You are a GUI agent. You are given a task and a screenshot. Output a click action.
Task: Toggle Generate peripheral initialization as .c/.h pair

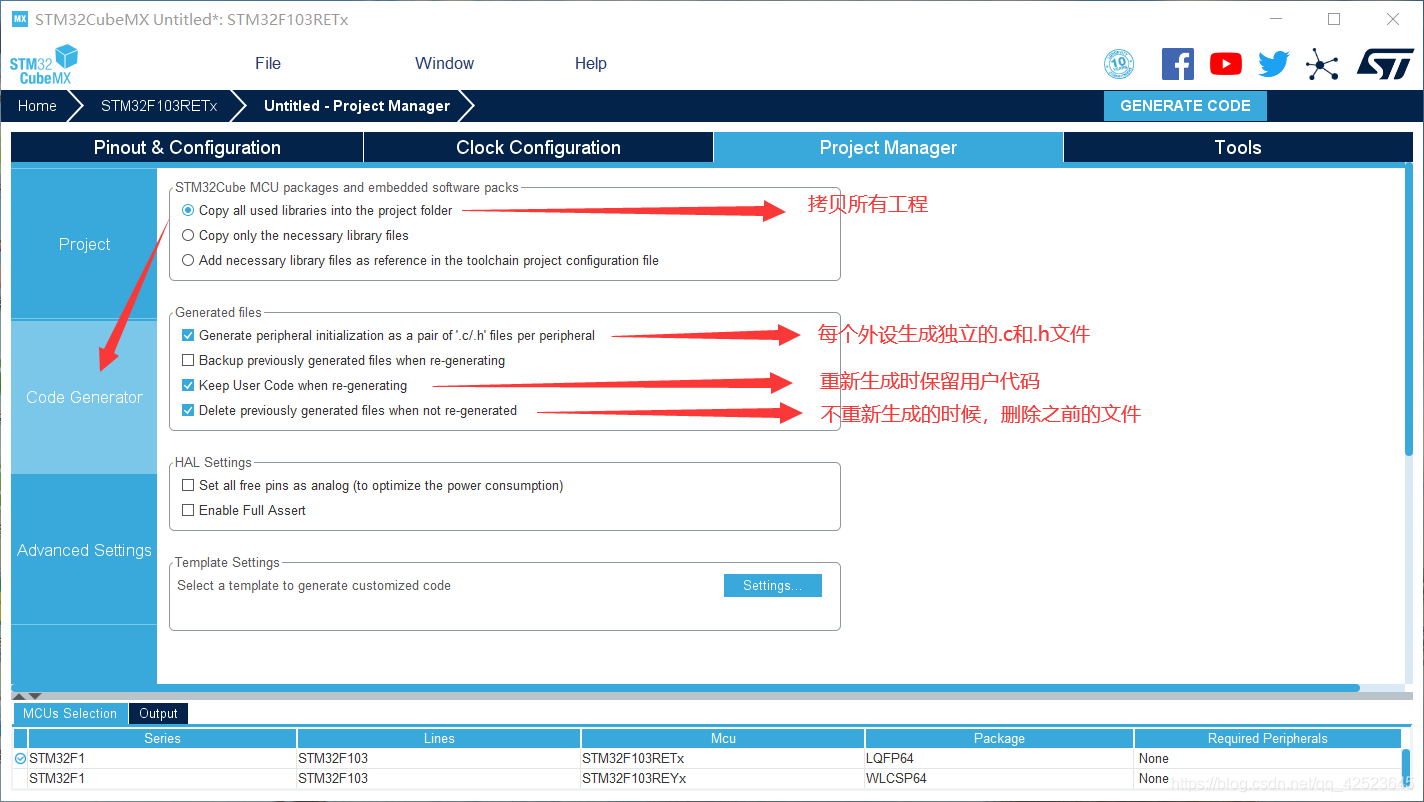(188, 336)
